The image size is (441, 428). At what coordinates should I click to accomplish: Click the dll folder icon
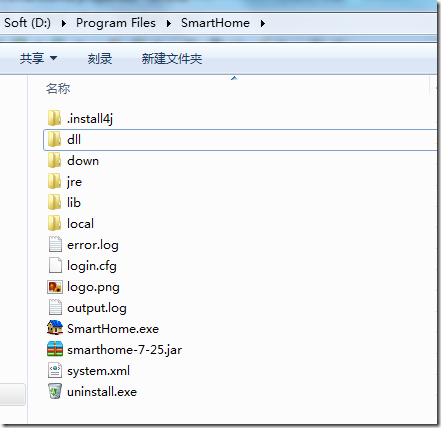(54, 139)
